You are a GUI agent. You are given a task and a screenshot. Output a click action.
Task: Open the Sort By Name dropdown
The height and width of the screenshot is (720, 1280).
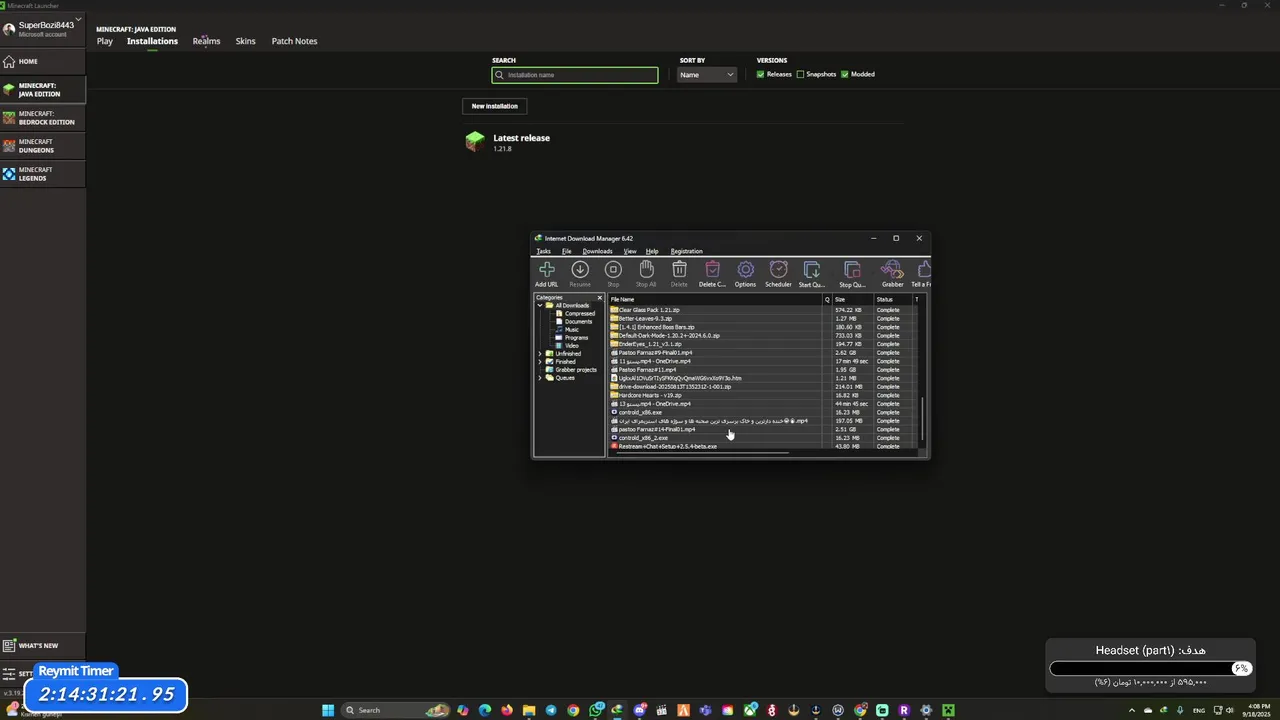707,75
